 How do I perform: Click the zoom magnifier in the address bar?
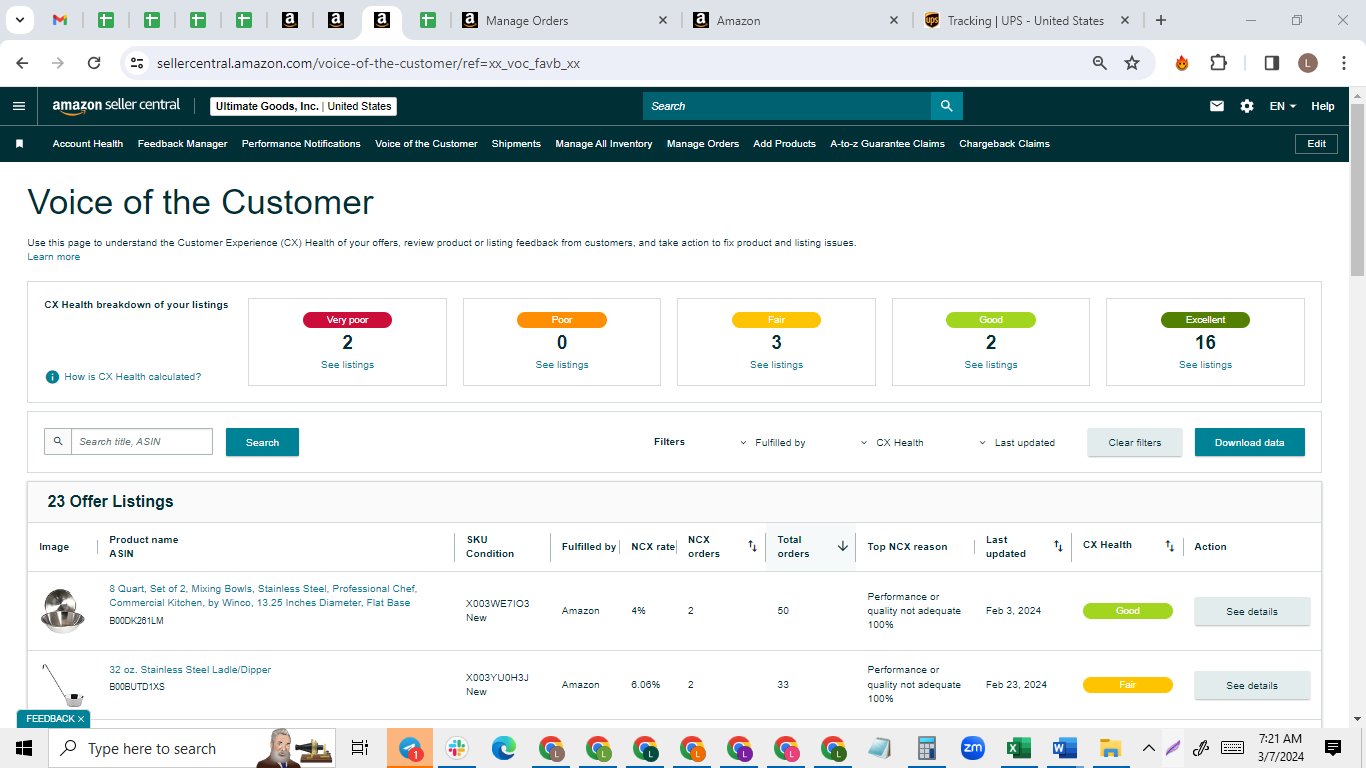[x=1100, y=63]
